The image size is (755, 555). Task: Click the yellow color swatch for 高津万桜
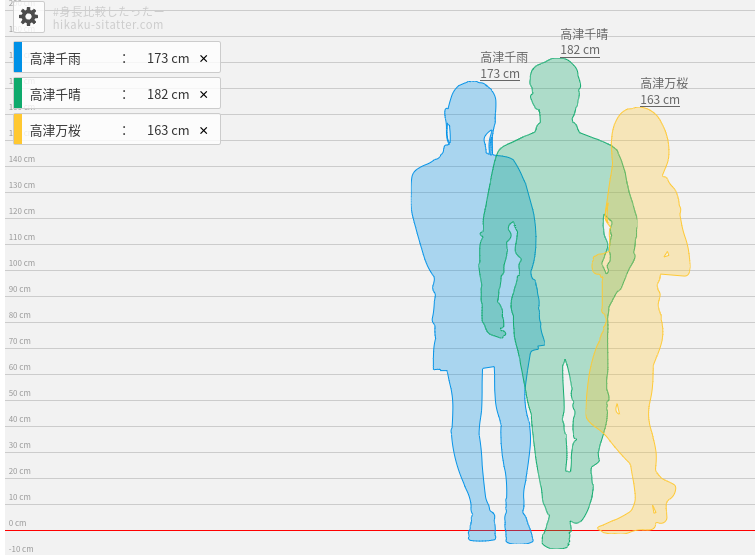coord(18,130)
